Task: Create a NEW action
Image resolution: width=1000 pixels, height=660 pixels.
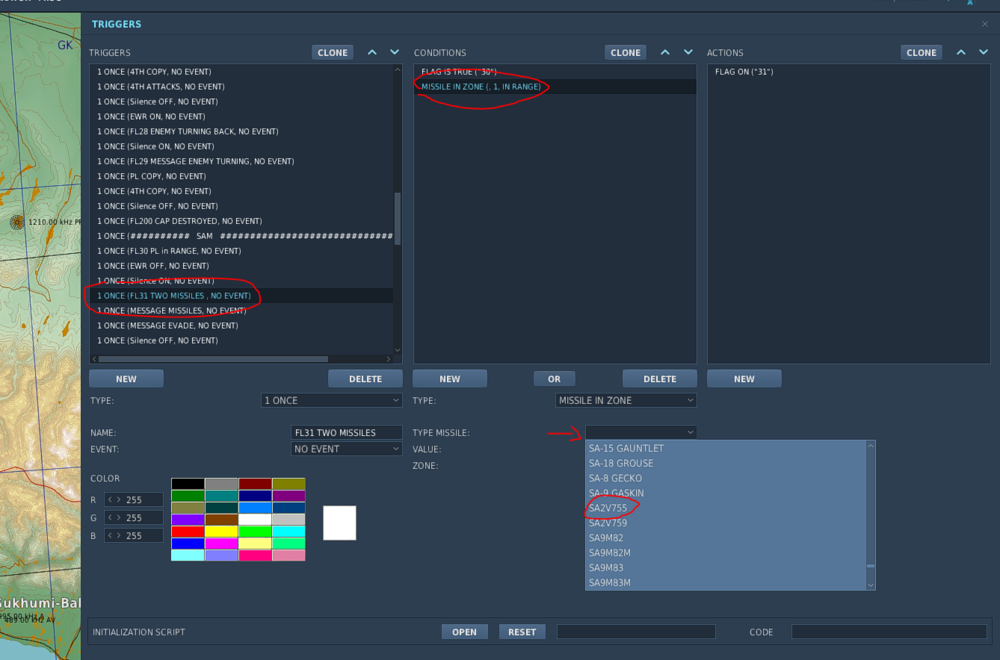Action: point(744,379)
